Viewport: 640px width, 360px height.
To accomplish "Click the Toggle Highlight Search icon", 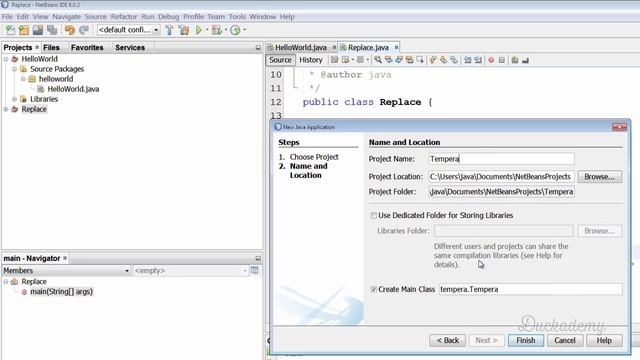I will pyautogui.click(x=409, y=60).
